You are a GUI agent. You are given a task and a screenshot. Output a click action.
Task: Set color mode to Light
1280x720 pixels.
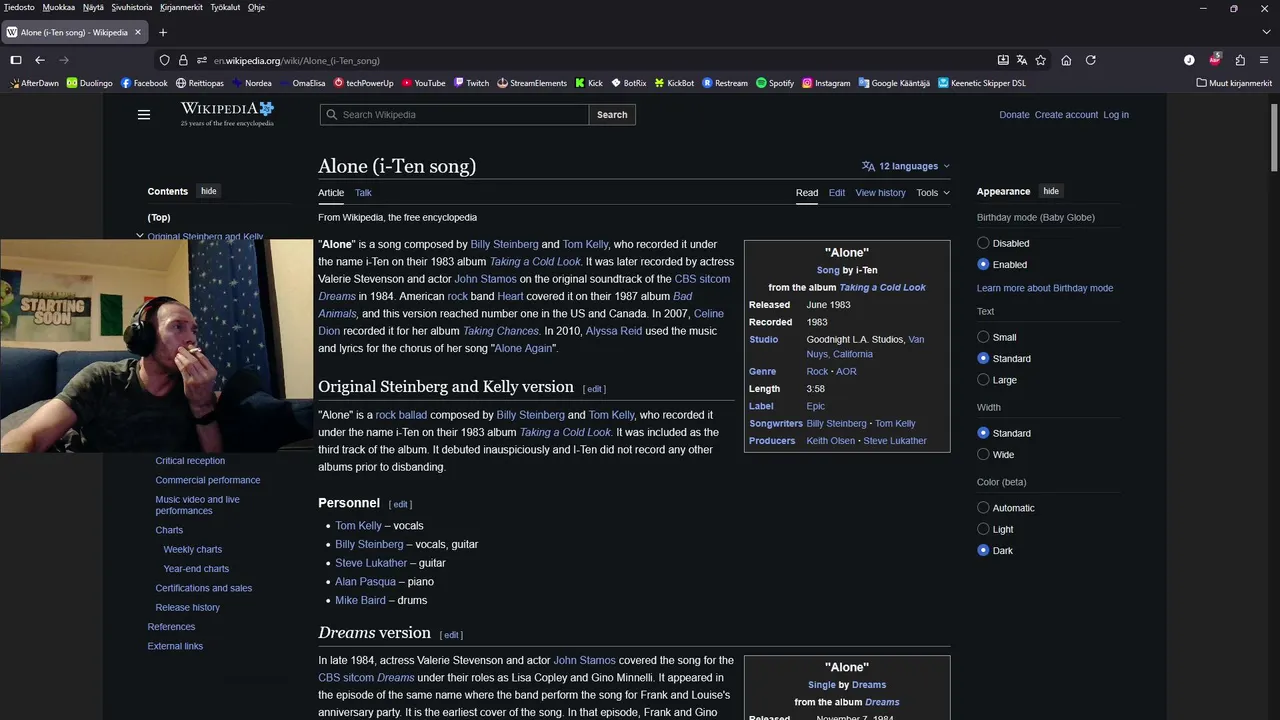tap(983, 529)
